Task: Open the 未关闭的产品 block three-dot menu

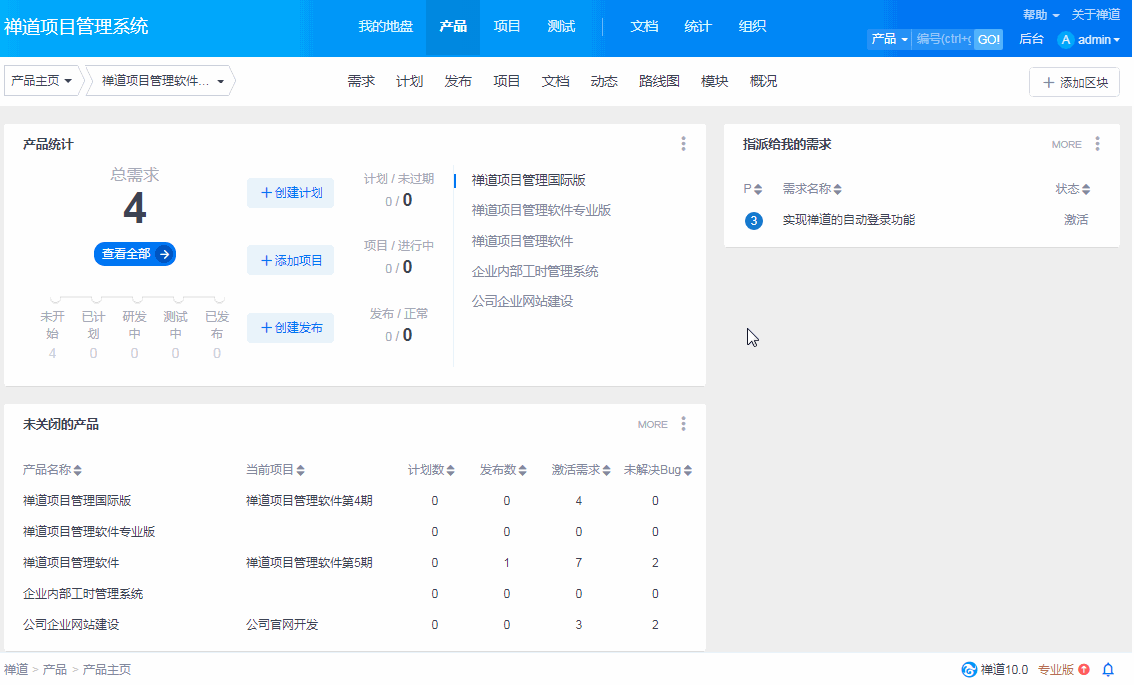Action: [x=683, y=424]
